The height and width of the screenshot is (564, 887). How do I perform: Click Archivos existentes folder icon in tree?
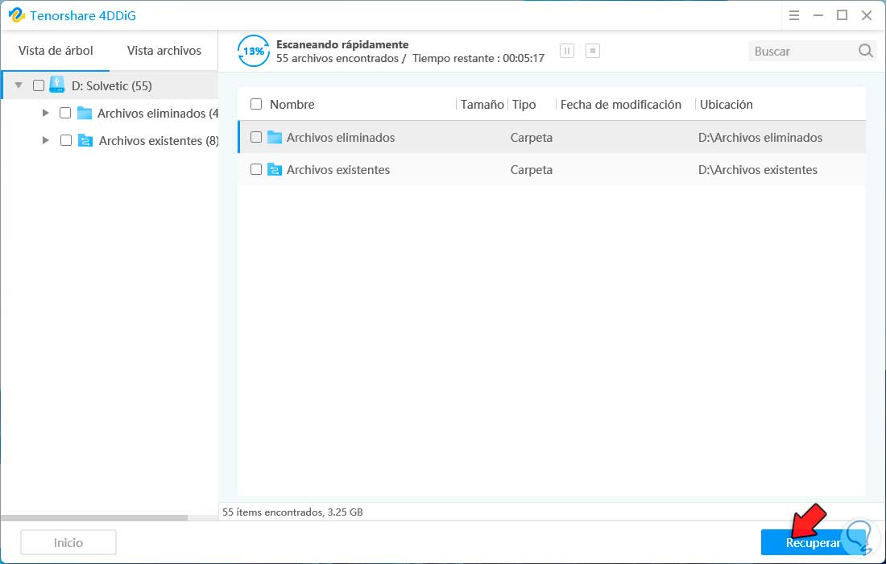pyautogui.click(x=85, y=140)
